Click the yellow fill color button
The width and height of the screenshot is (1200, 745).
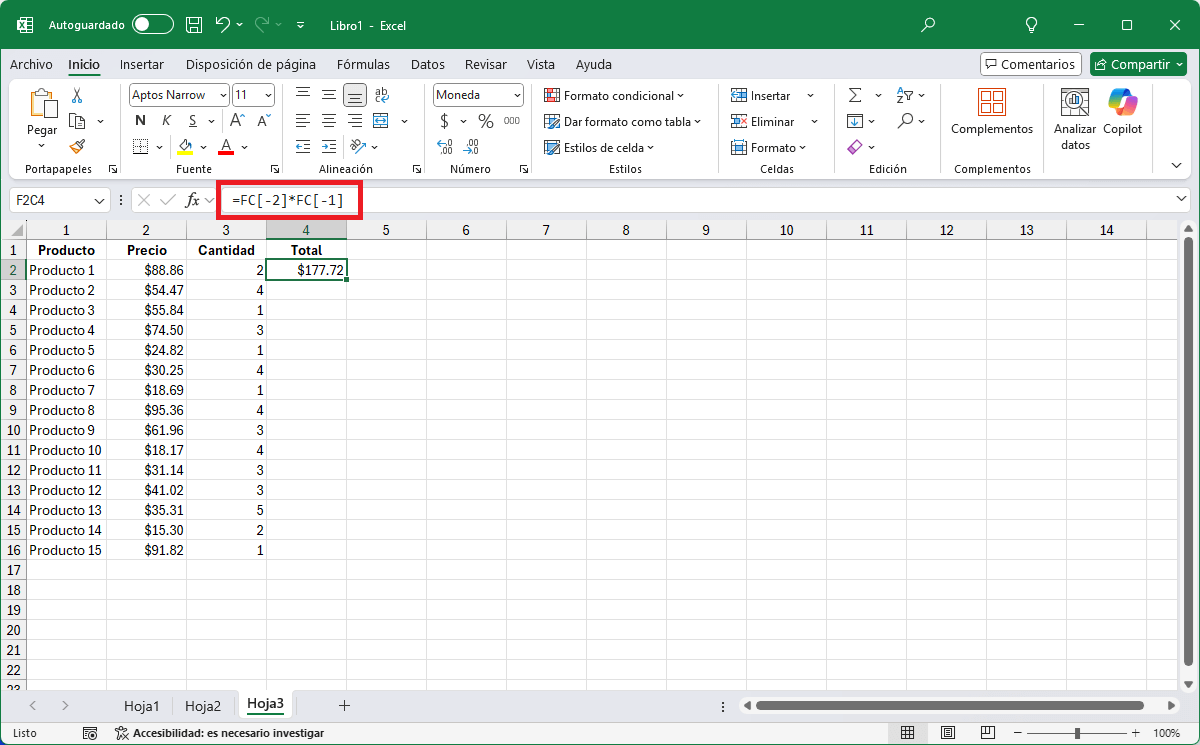[185, 147]
